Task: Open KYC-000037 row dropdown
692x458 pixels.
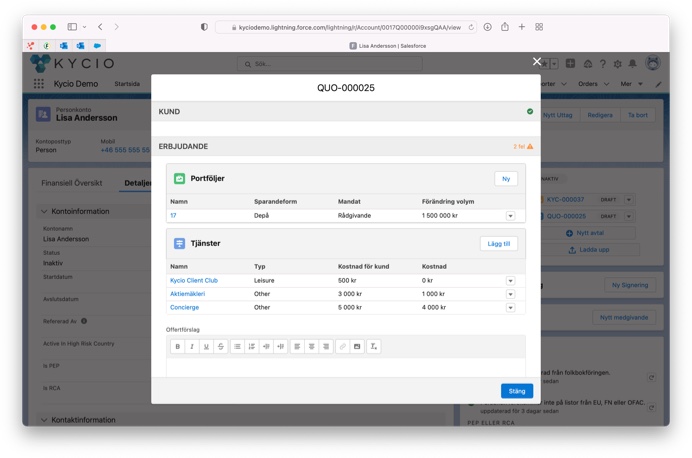Action: pos(629,200)
